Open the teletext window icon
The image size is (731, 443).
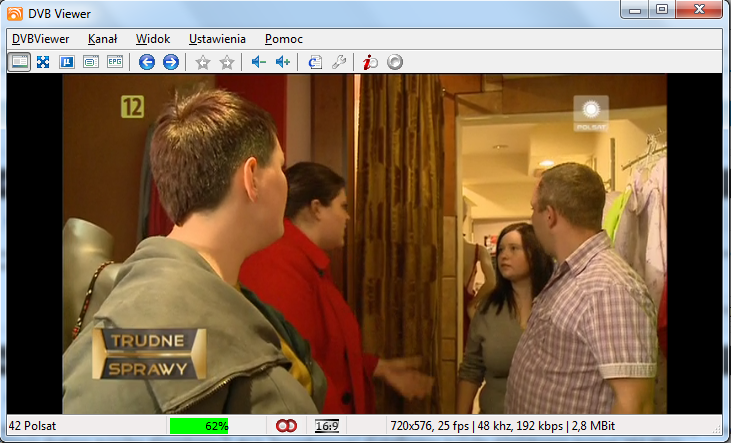(x=91, y=62)
